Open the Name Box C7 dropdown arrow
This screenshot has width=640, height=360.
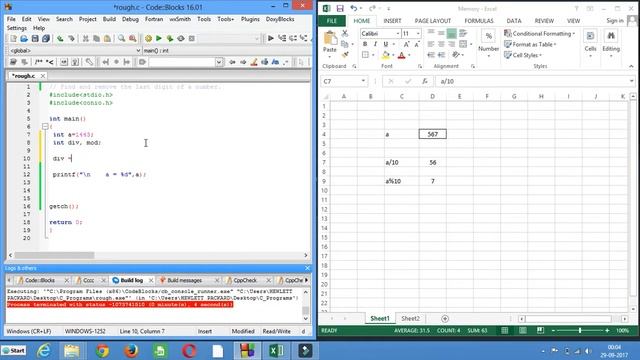point(363,81)
